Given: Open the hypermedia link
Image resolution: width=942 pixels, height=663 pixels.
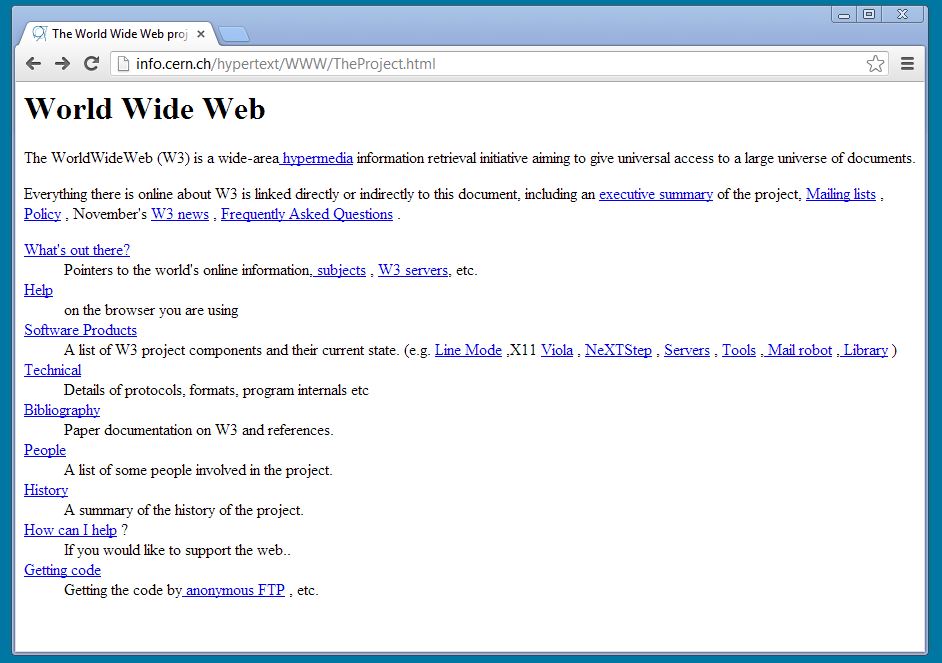Looking at the screenshot, I should point(317,159).
